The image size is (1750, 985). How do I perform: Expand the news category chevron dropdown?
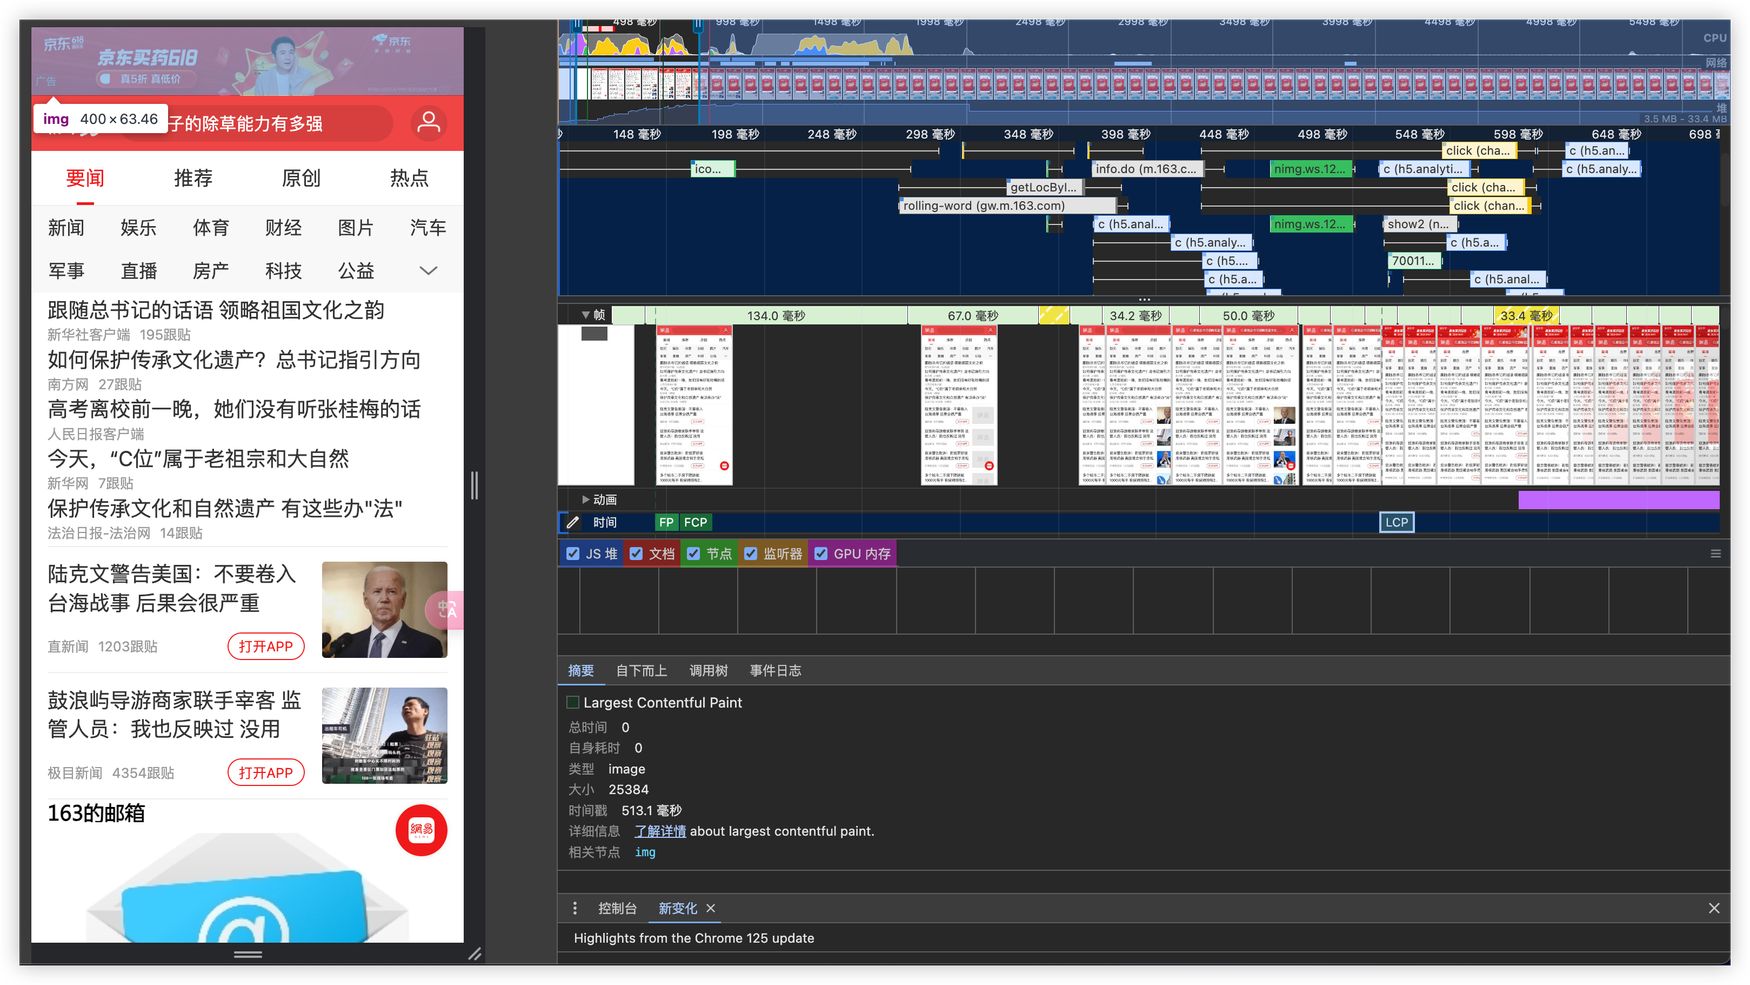pyautogui.click(x=428, y=271)
